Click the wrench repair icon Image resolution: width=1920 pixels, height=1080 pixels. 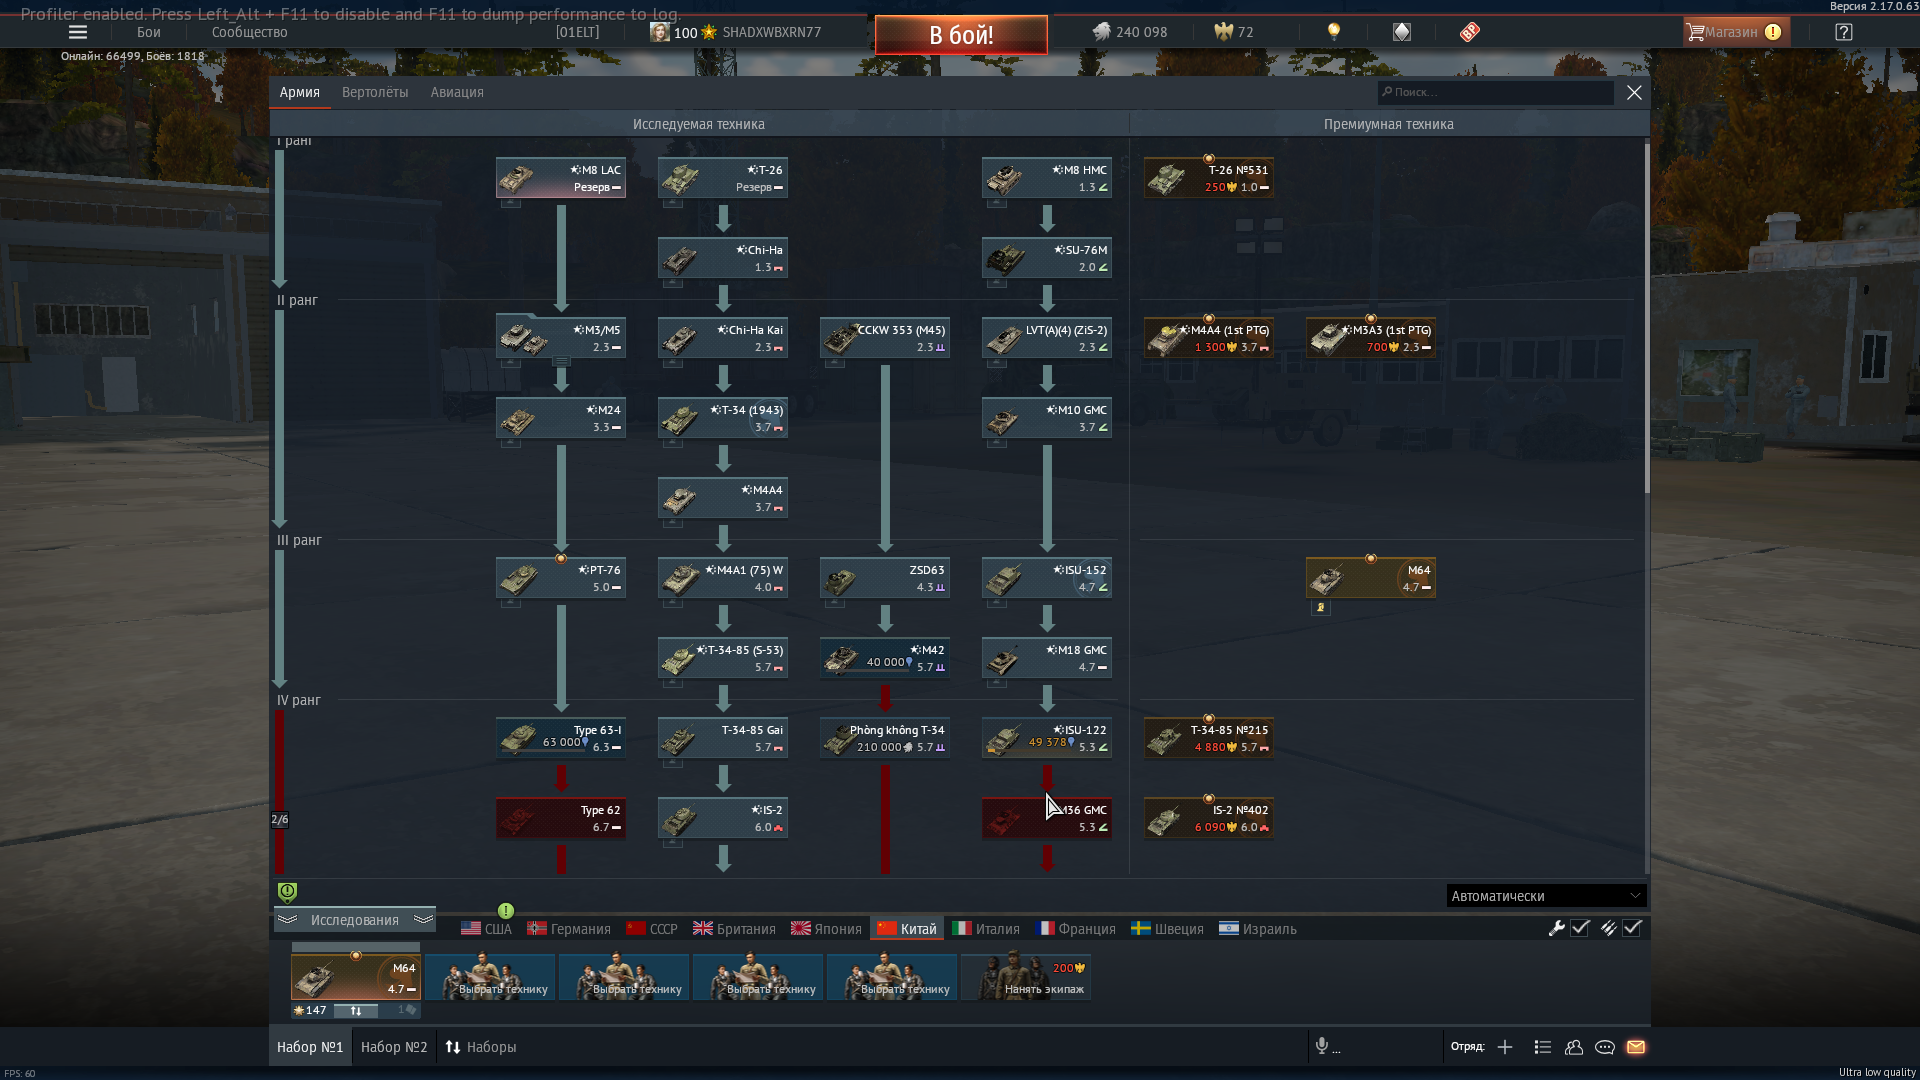pyautogui.click(x=1556, y=928)
